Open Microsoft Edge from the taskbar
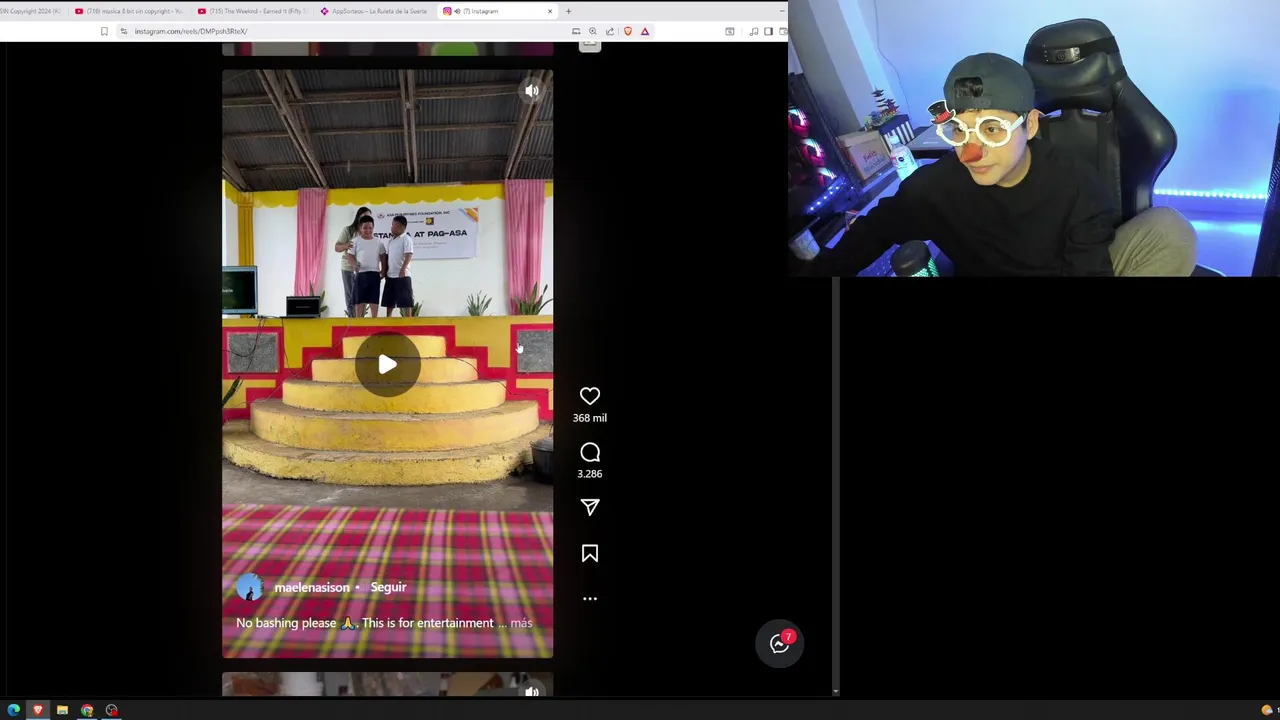The width and height of the screenshot is (1280, 720). [14, 710]
